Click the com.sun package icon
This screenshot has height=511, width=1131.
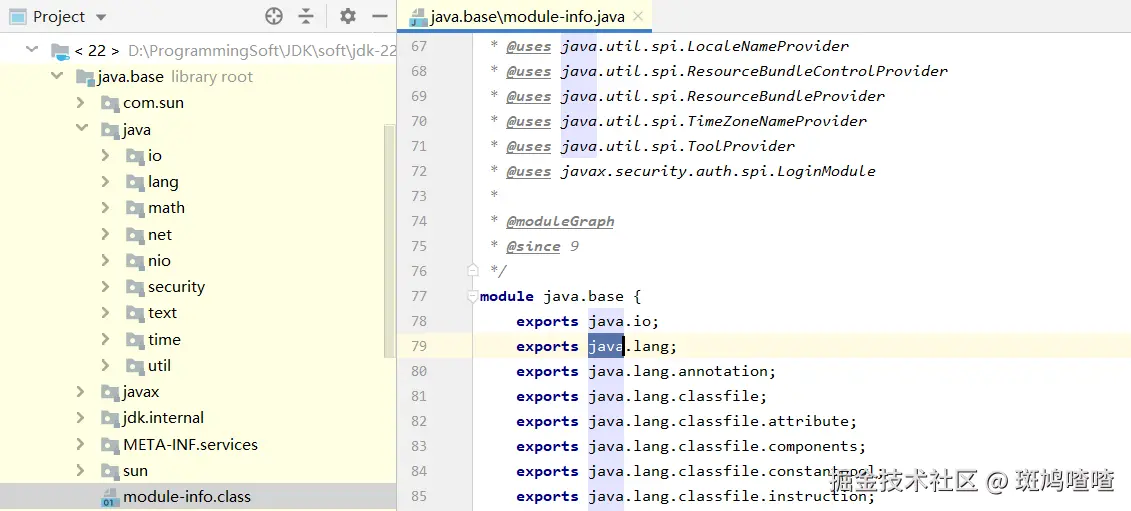(110, 103)
